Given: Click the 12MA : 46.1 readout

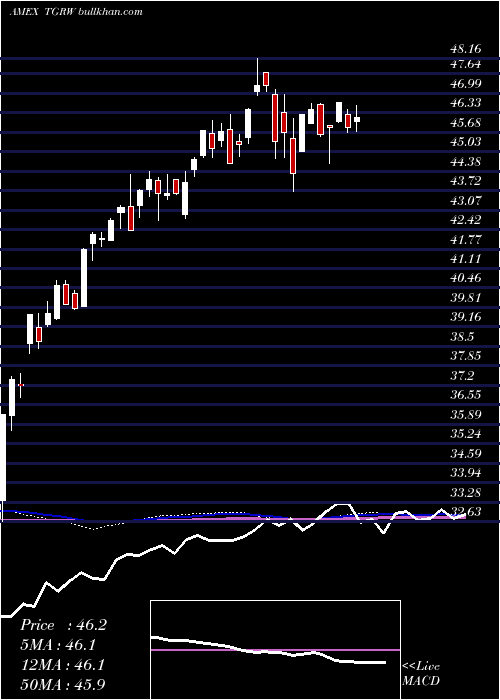Looking at the screenshot, I should click(x=62, y=665).
